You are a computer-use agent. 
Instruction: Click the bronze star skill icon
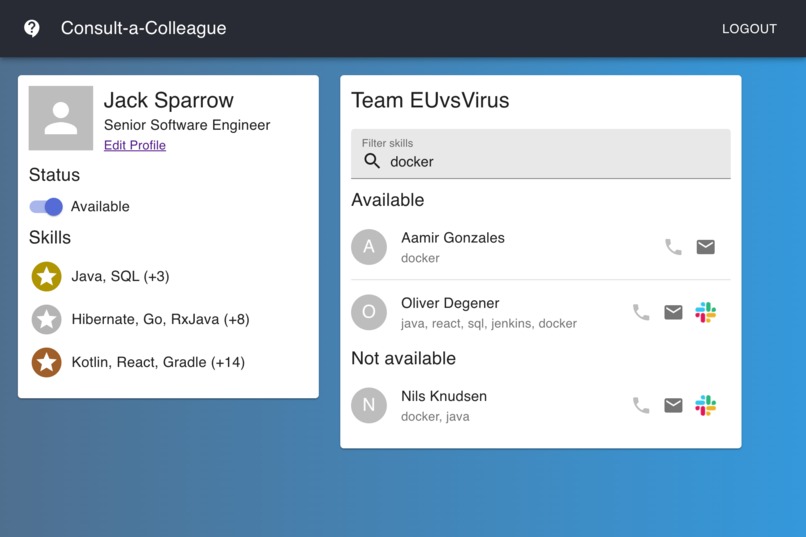pyautogui.click(x=46, y=362)
